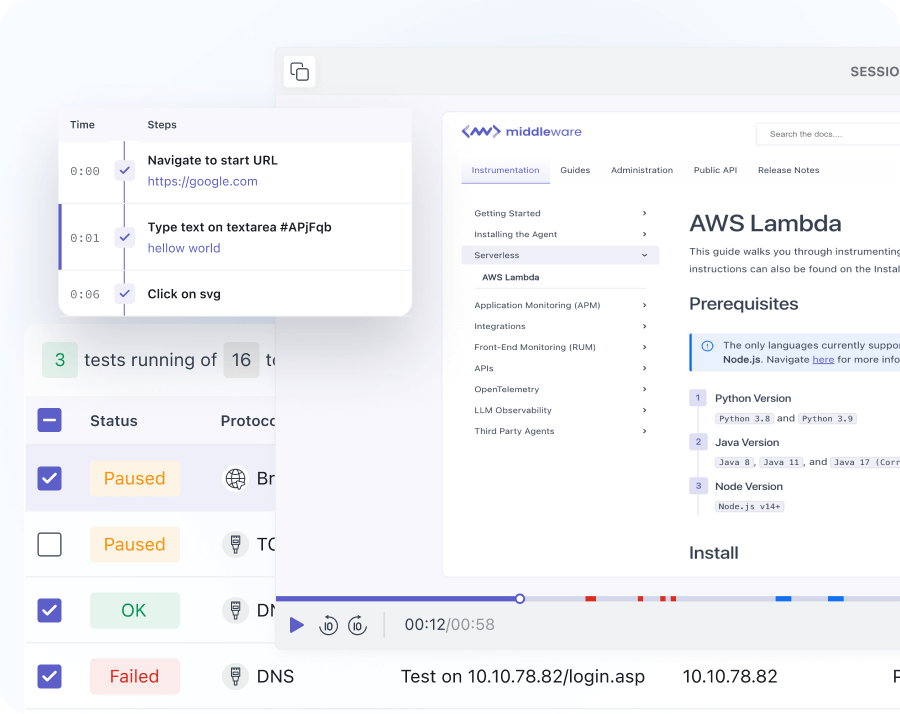Expand the Integrations sidebar section
Image resolution: width=900 pixels, height=714 pixels.
[644, 326]
